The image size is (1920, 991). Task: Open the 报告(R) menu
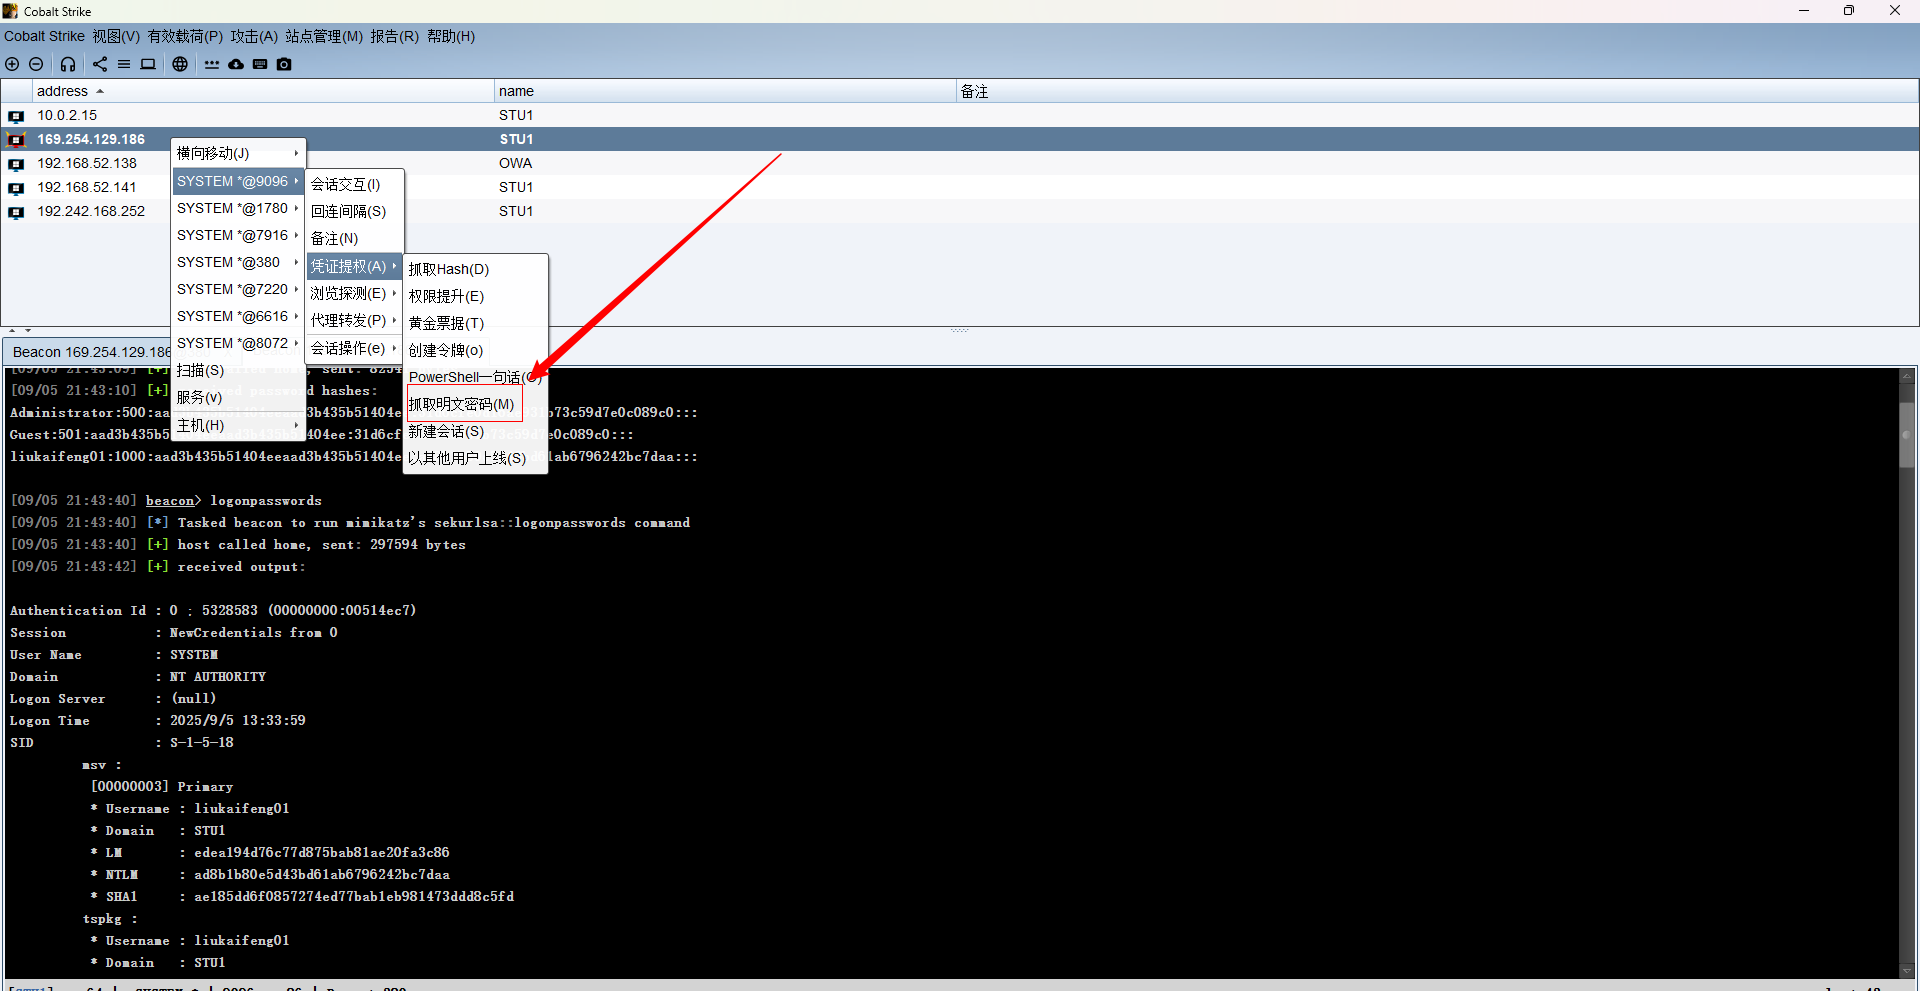tap(395, 36)
